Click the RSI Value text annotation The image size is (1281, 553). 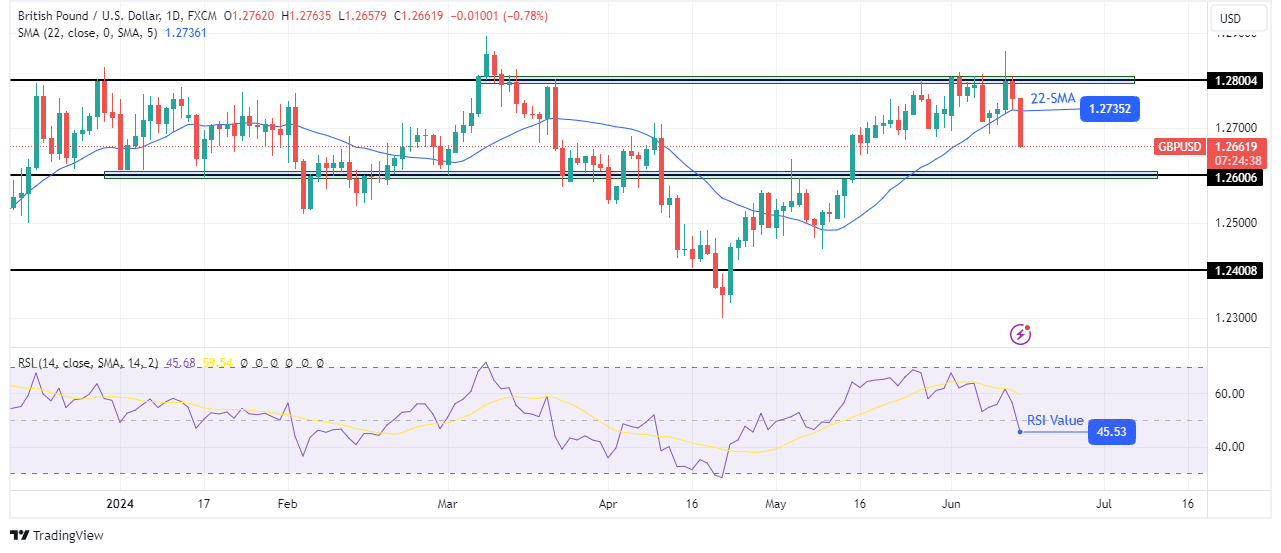click(1053, 421)
